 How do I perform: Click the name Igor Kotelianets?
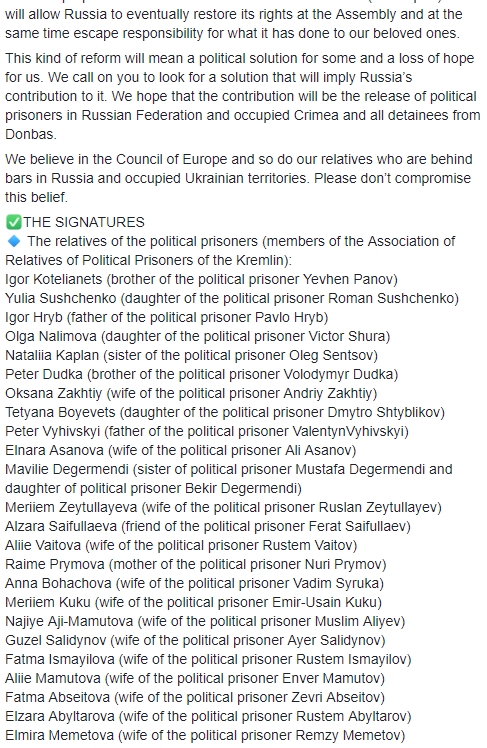53,279
